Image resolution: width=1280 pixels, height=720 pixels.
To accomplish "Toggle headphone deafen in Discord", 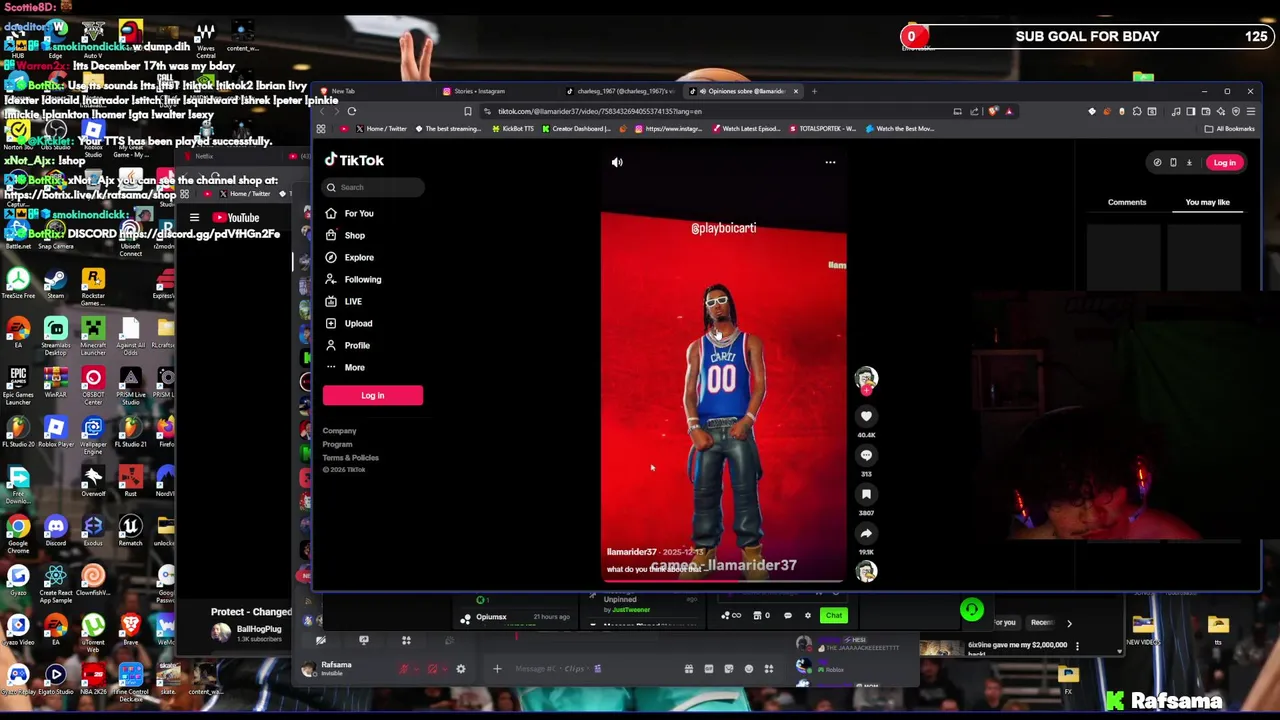I will (433, 669).
